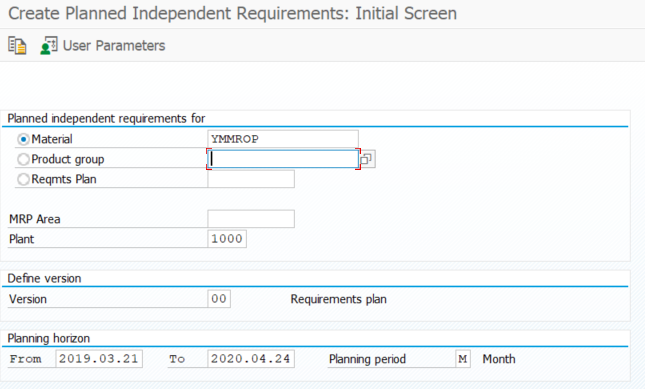Click the Plant field showing 1000

coord(227,239)
